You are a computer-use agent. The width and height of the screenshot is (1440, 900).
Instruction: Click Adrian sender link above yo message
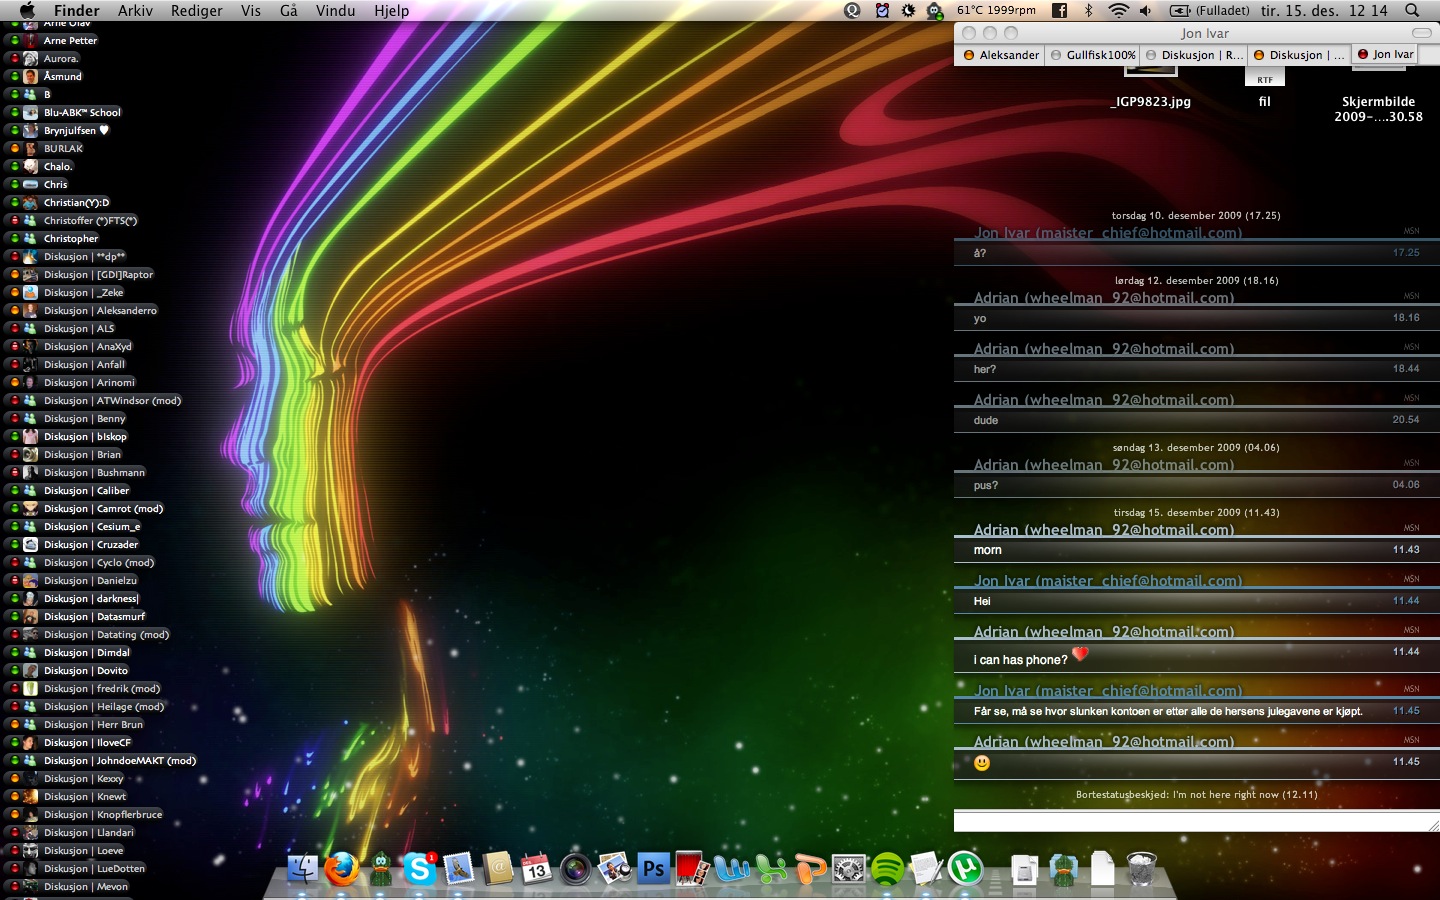[x=1104, y=297]
